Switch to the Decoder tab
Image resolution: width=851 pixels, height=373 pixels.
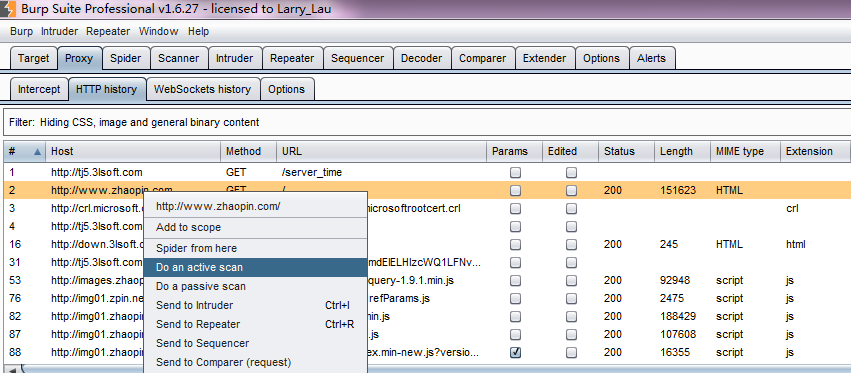point(421,58)
